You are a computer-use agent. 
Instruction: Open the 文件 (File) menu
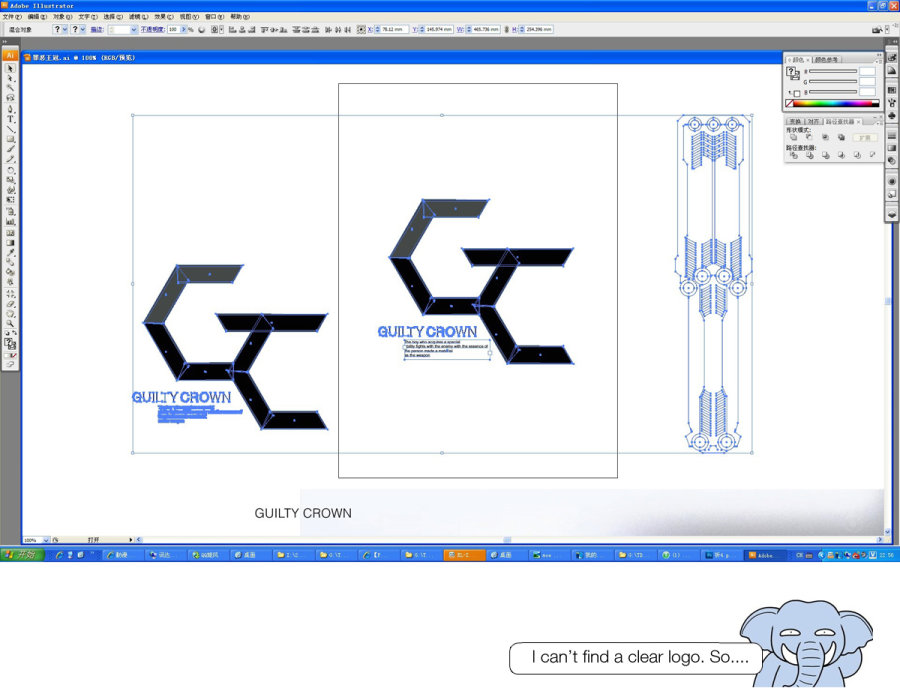(11, 17)
